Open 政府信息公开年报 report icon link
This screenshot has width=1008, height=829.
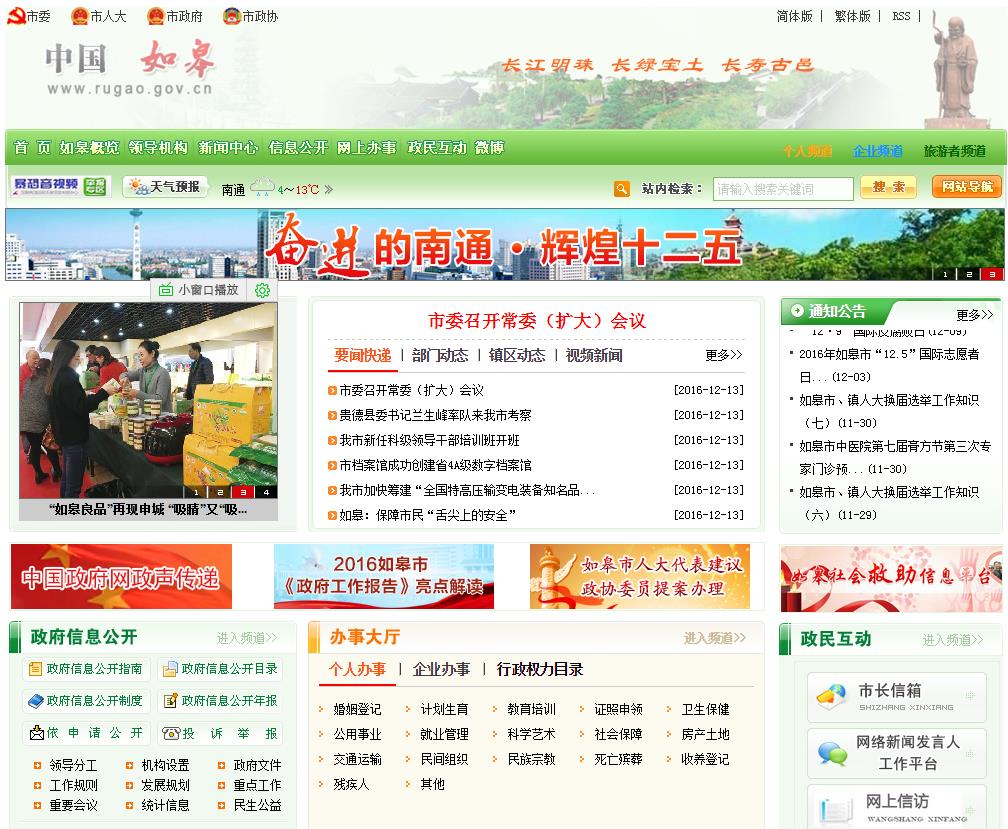(x=220, y=701)
